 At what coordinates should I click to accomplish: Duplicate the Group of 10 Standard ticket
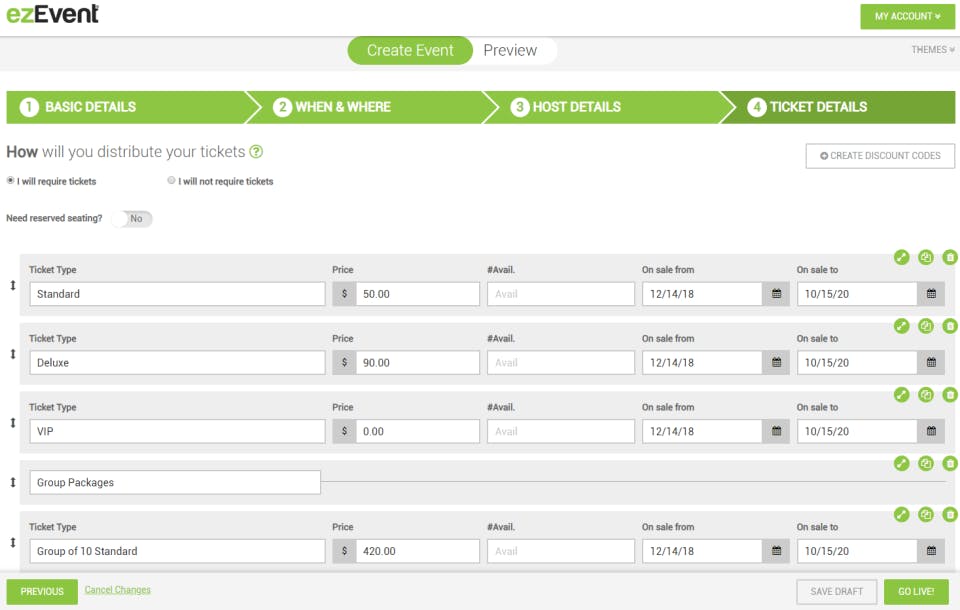(x=926, y=514)
